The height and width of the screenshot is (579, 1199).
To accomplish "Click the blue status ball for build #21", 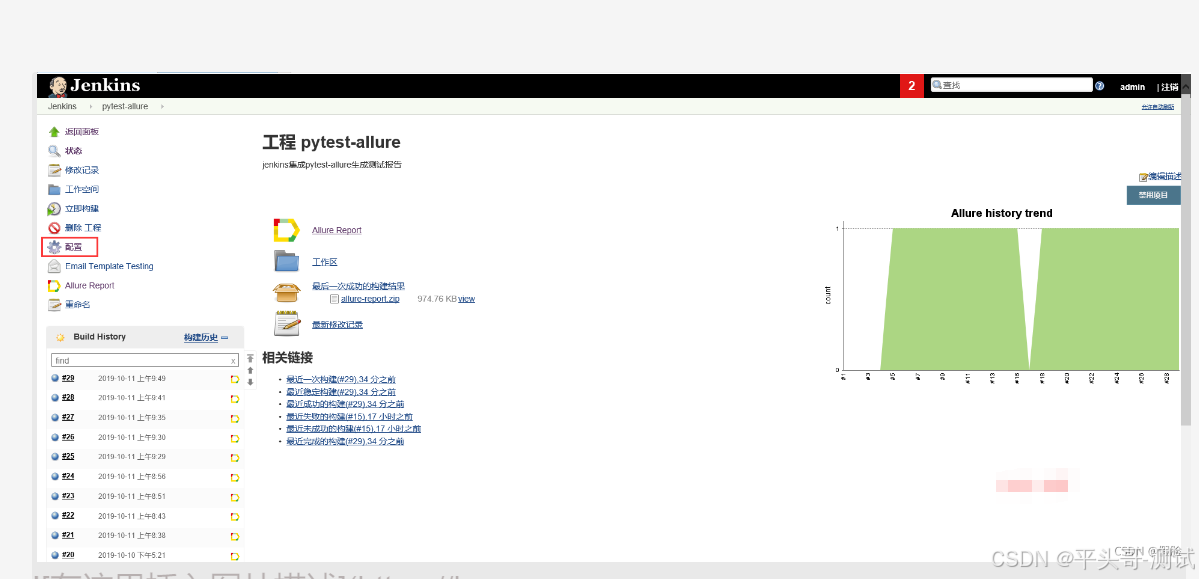I will tap(55, 535).
